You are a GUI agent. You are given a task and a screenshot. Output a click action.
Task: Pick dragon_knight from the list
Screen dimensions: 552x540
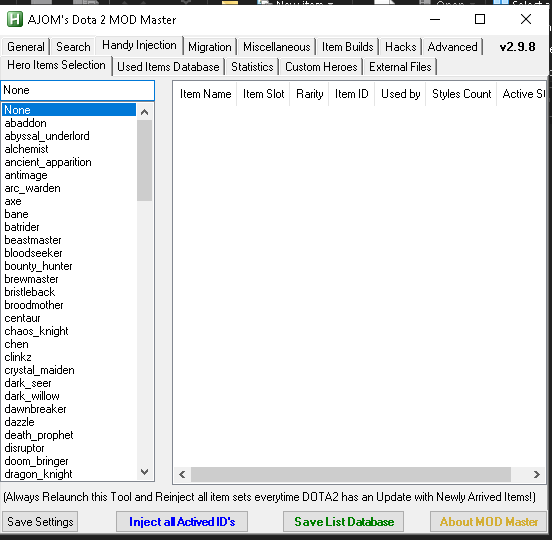[69, 475]
